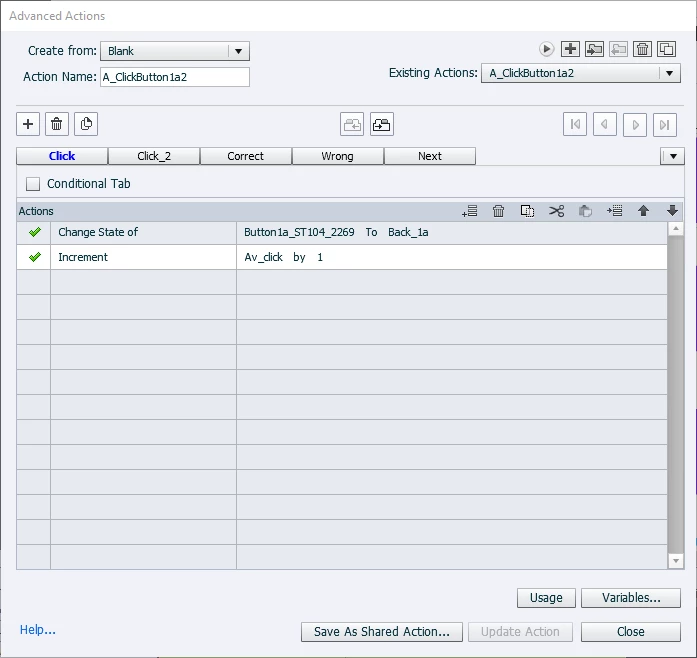This screenshot has width=697, height=658.
Task: Click the actions list scrollbar up arrow
Action: click(x=676, y=229)
